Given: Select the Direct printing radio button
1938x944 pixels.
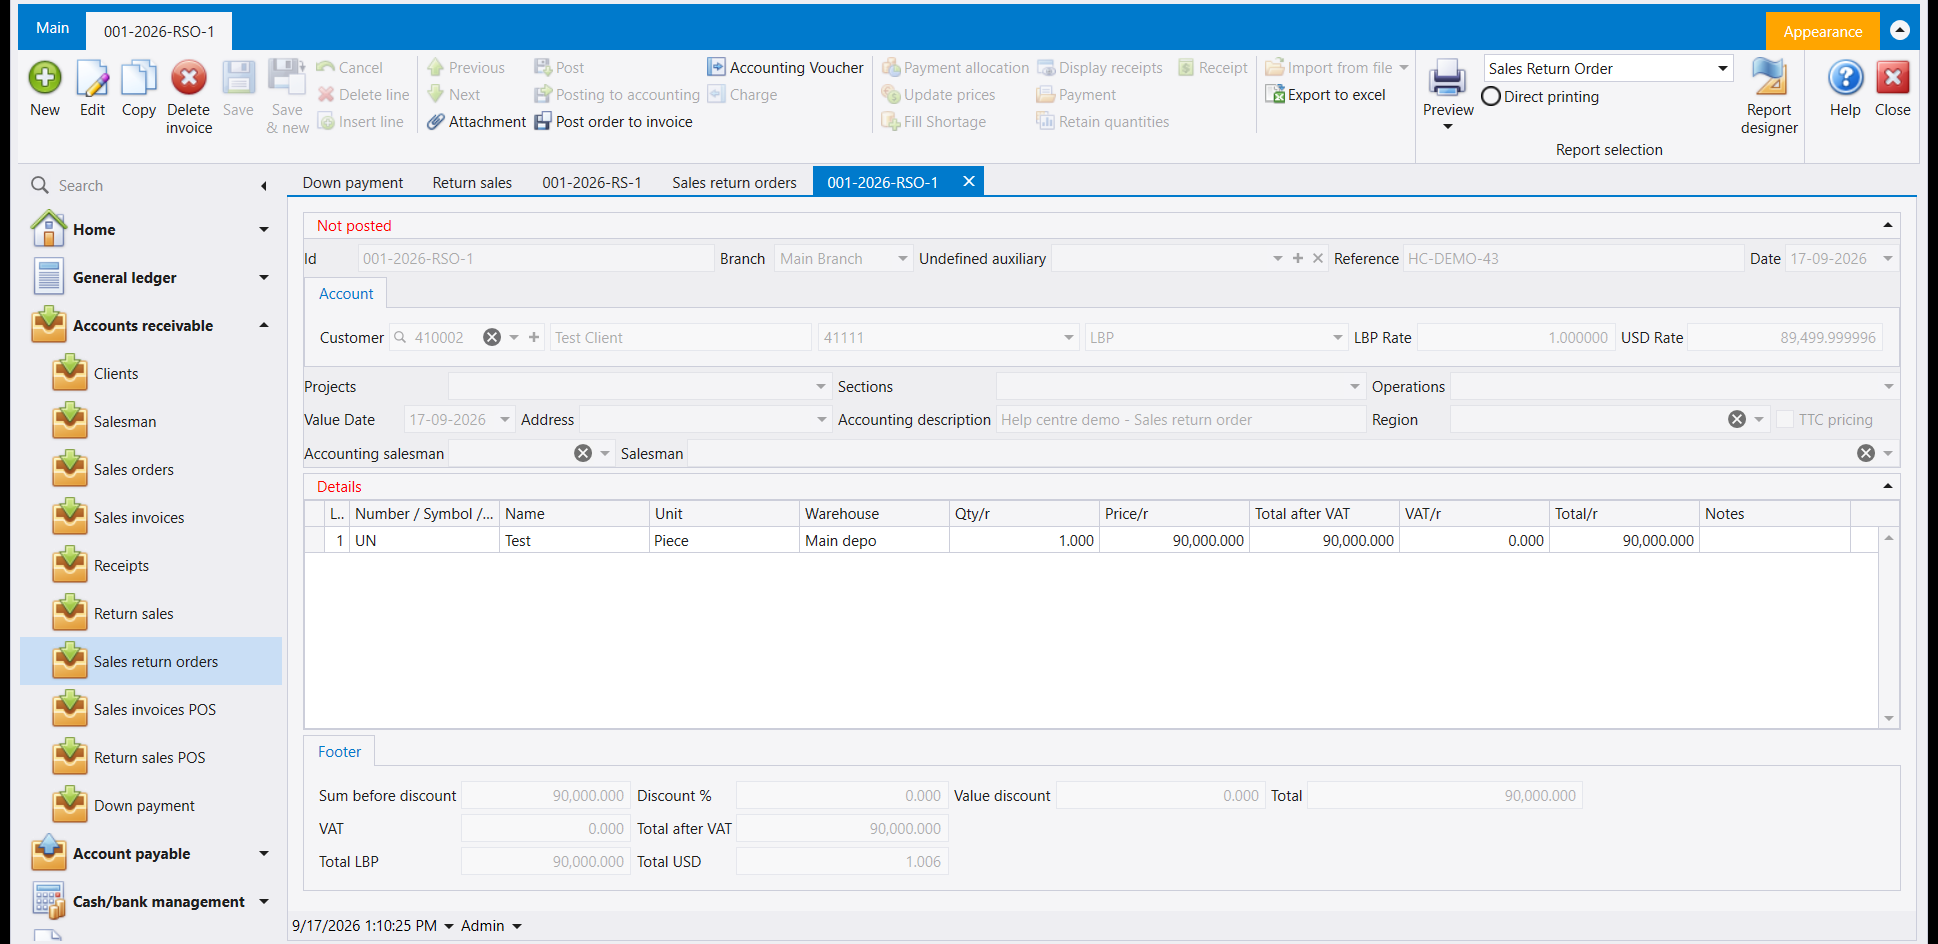Looking at the screenshot, I should pyautogui.click(x=1491, y=97).
